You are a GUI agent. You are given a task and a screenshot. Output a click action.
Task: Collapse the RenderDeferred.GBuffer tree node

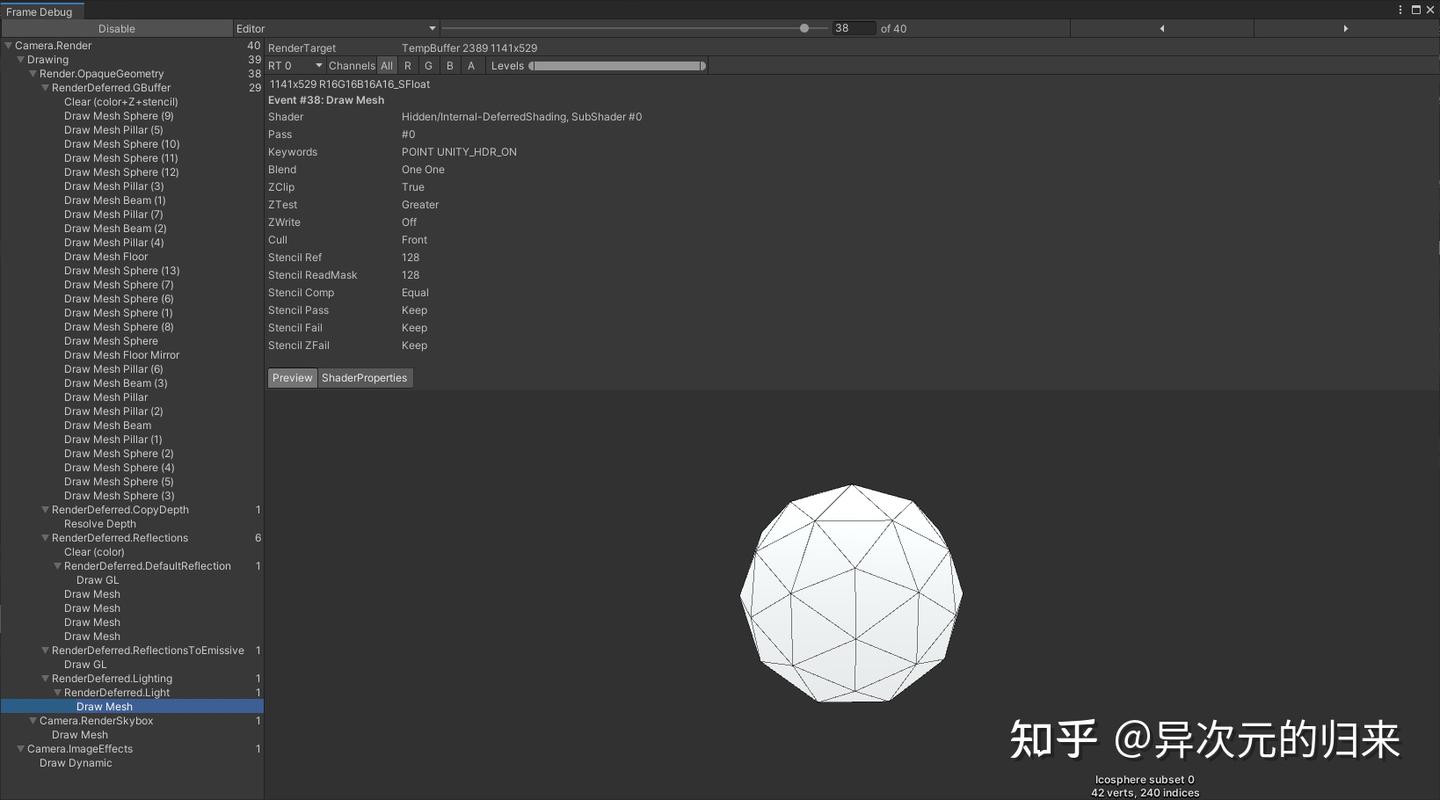pos(45,87)
